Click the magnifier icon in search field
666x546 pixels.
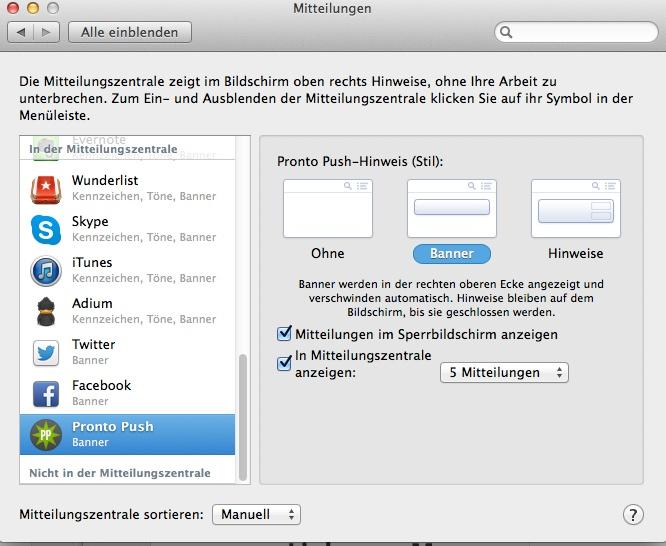[506, 32]
